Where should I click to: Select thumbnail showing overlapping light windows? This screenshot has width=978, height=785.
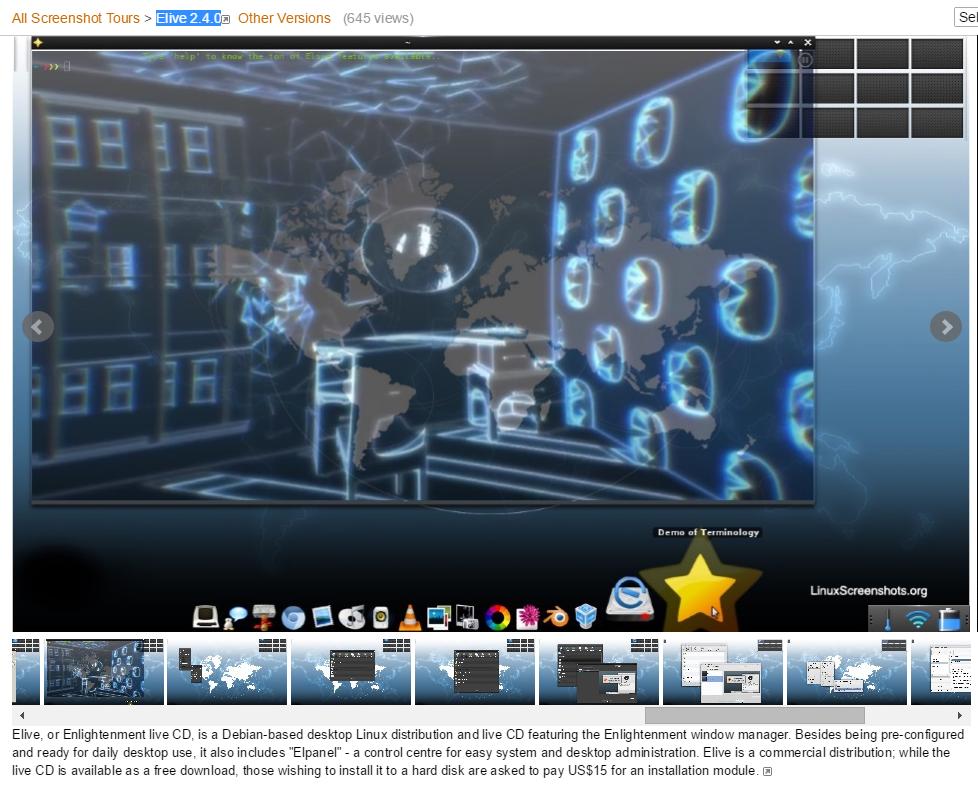click(x=723, y=672)
